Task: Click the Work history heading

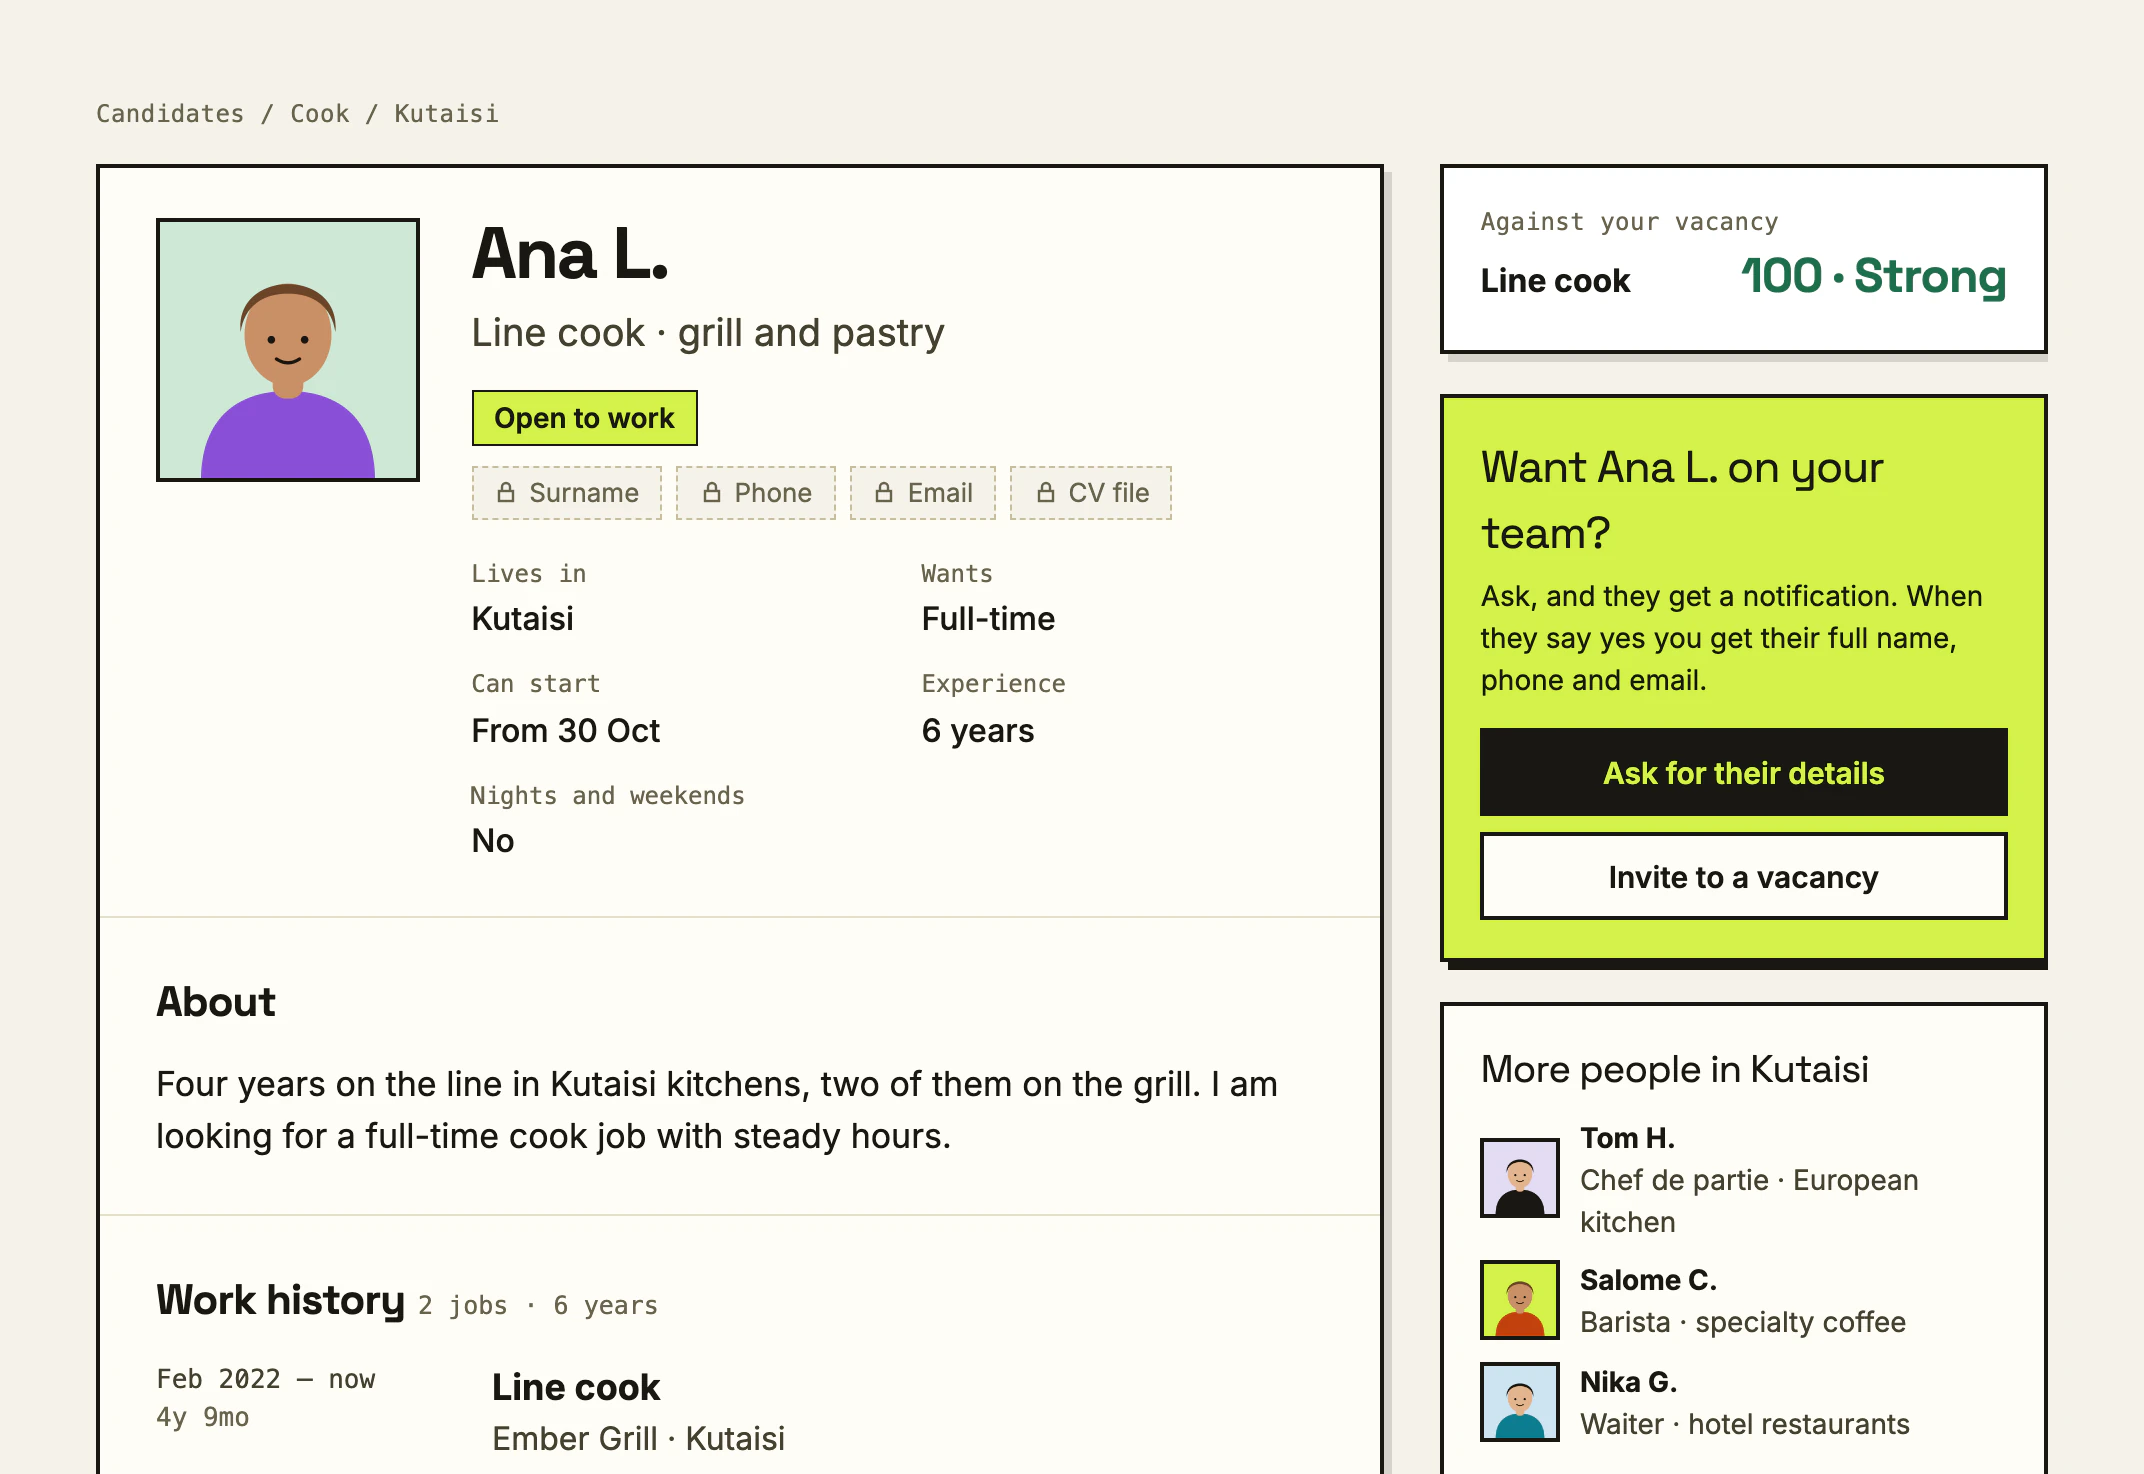Action: pos(281,1300)
